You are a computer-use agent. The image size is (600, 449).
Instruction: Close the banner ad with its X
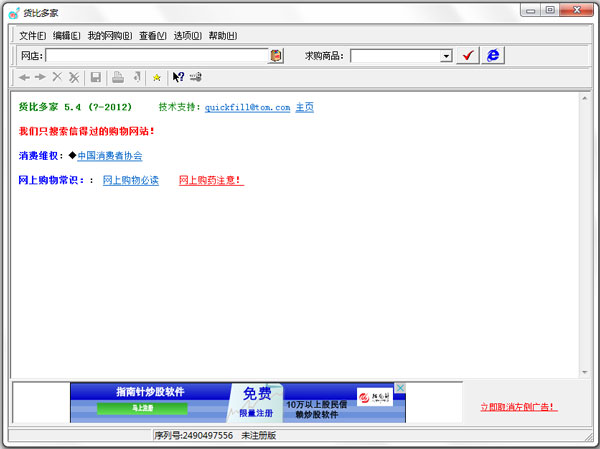pos(400,388)
